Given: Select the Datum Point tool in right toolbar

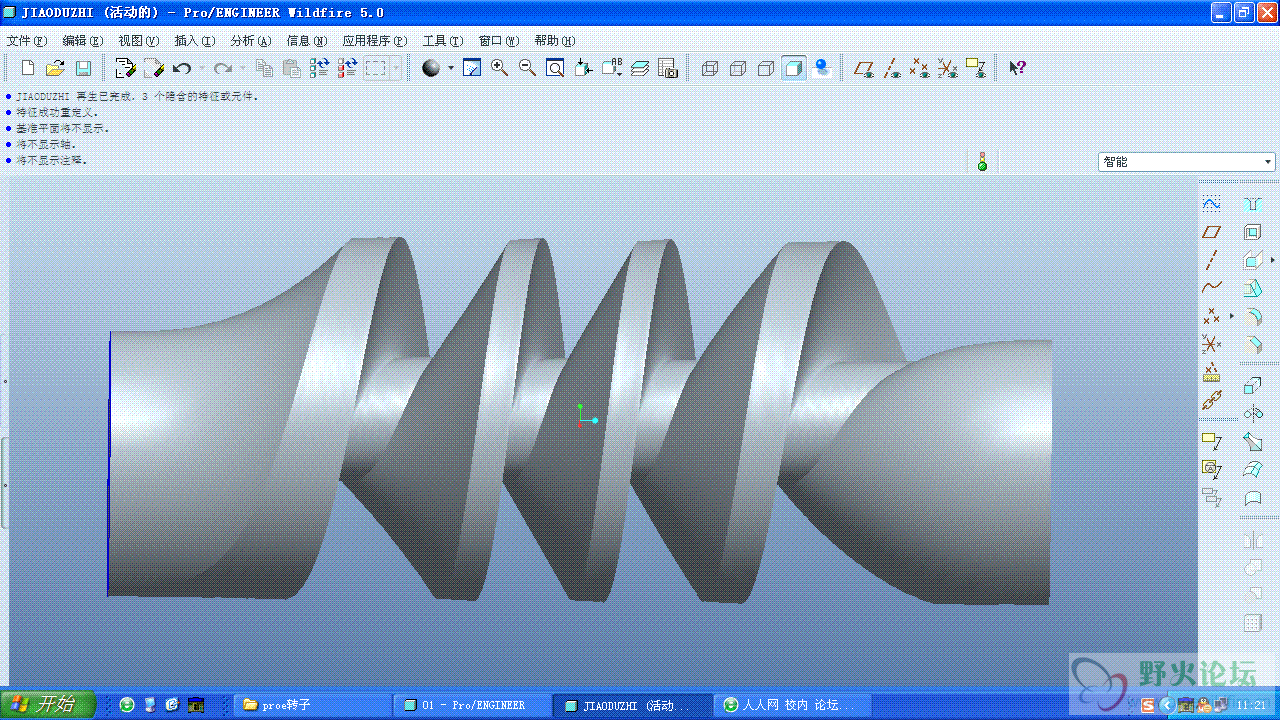Looking at the screenshot, I should (1211, 316).
